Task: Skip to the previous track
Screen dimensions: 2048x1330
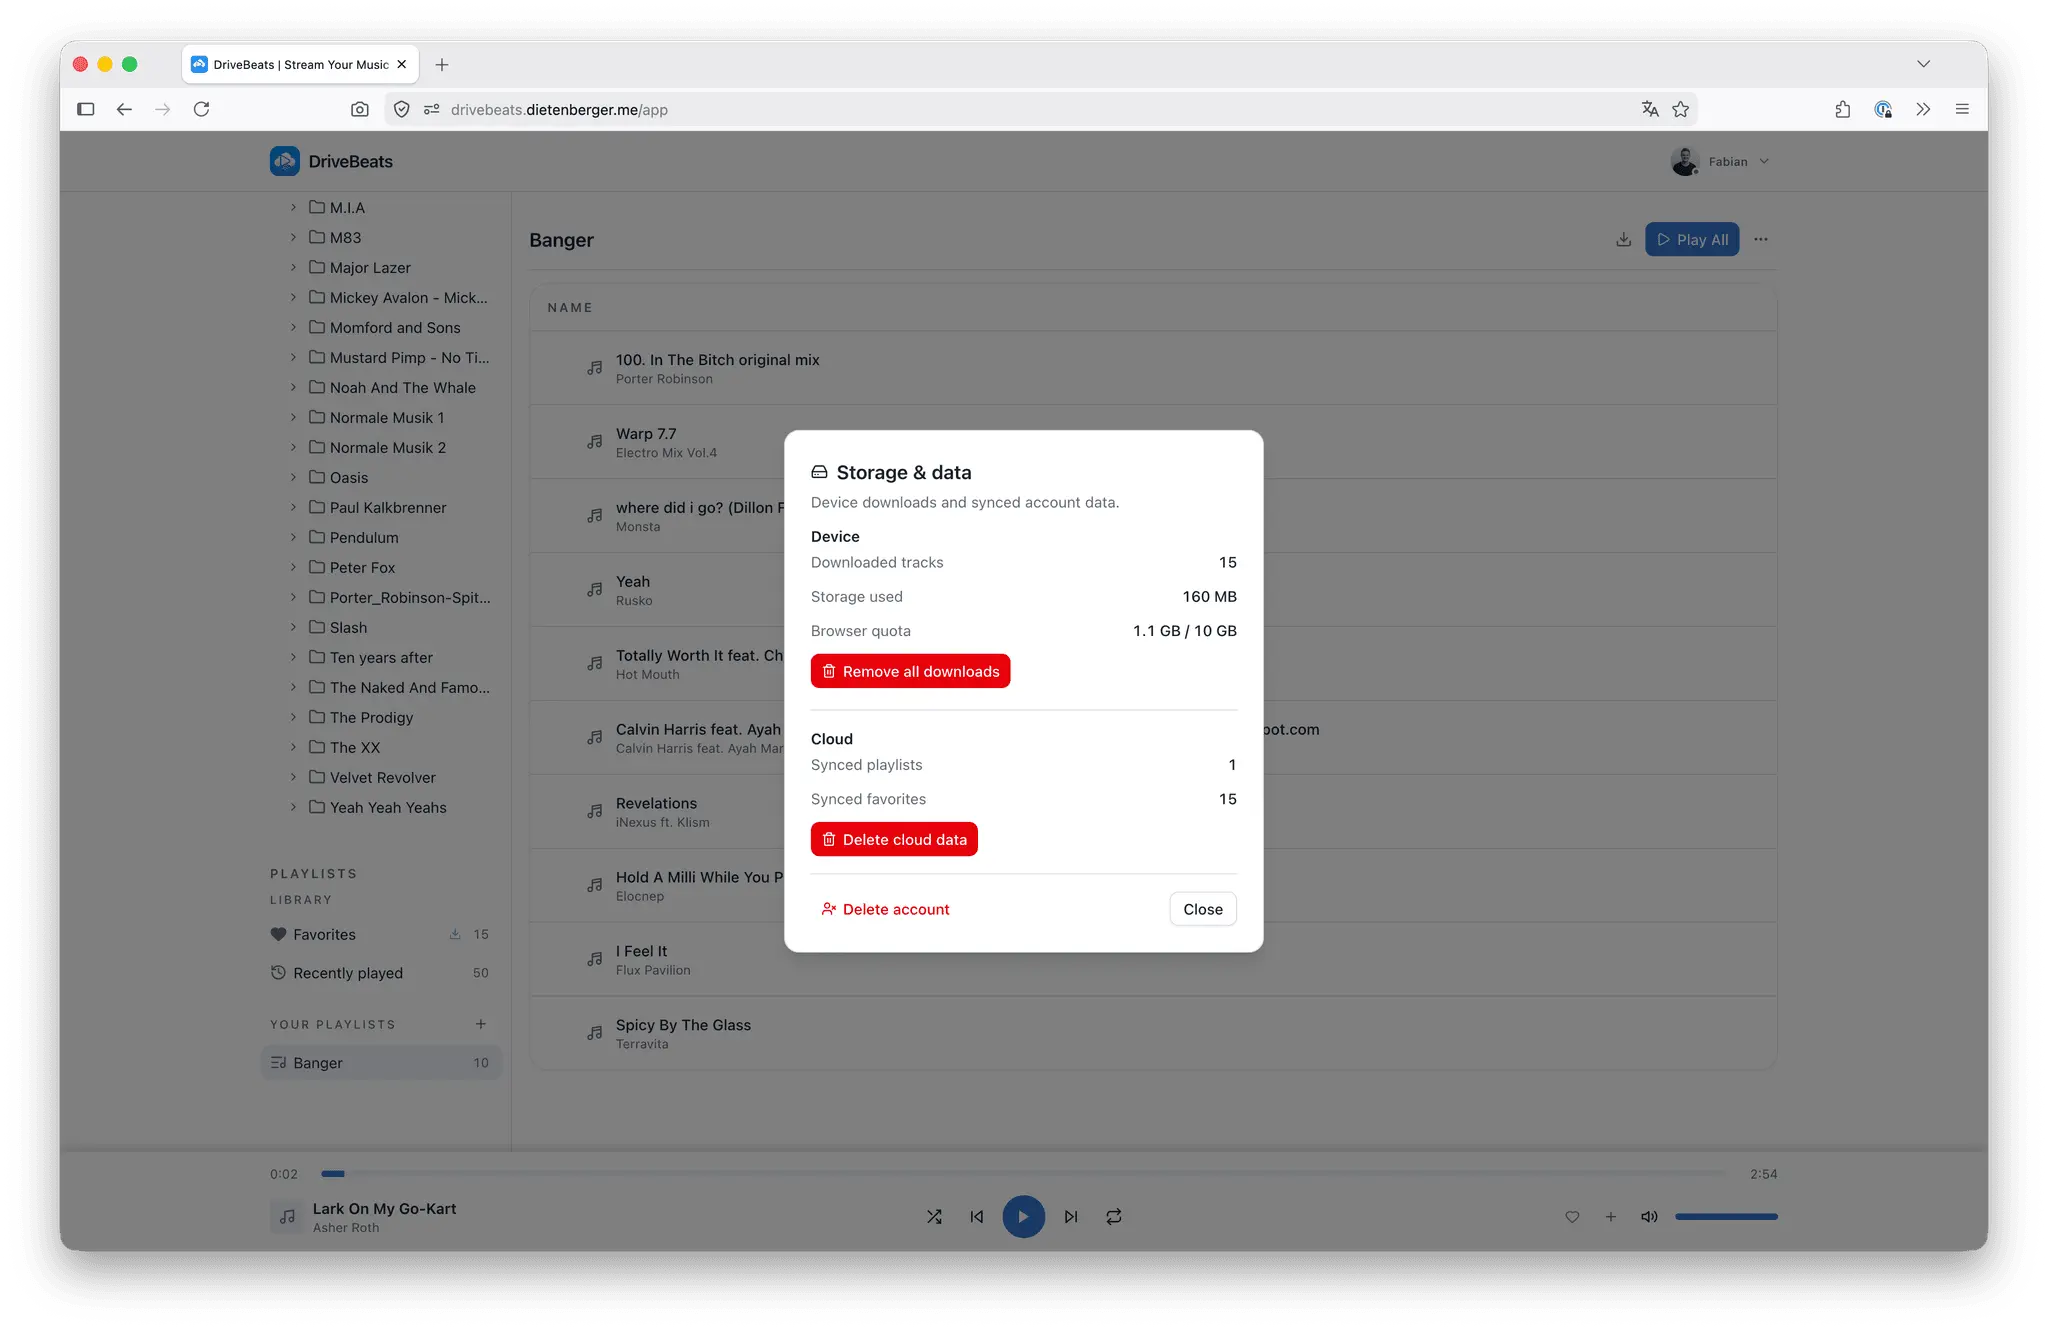Action: tap(977, 1217)
